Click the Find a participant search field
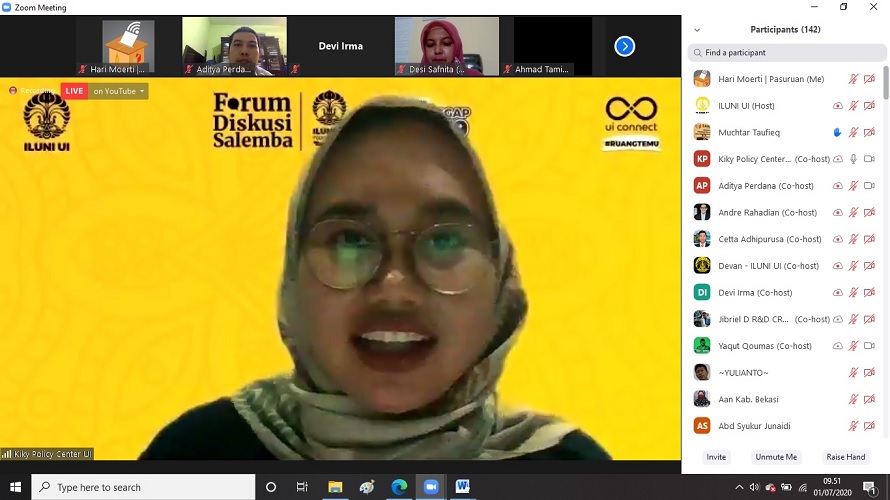The image size is (890, 500). 785,53
